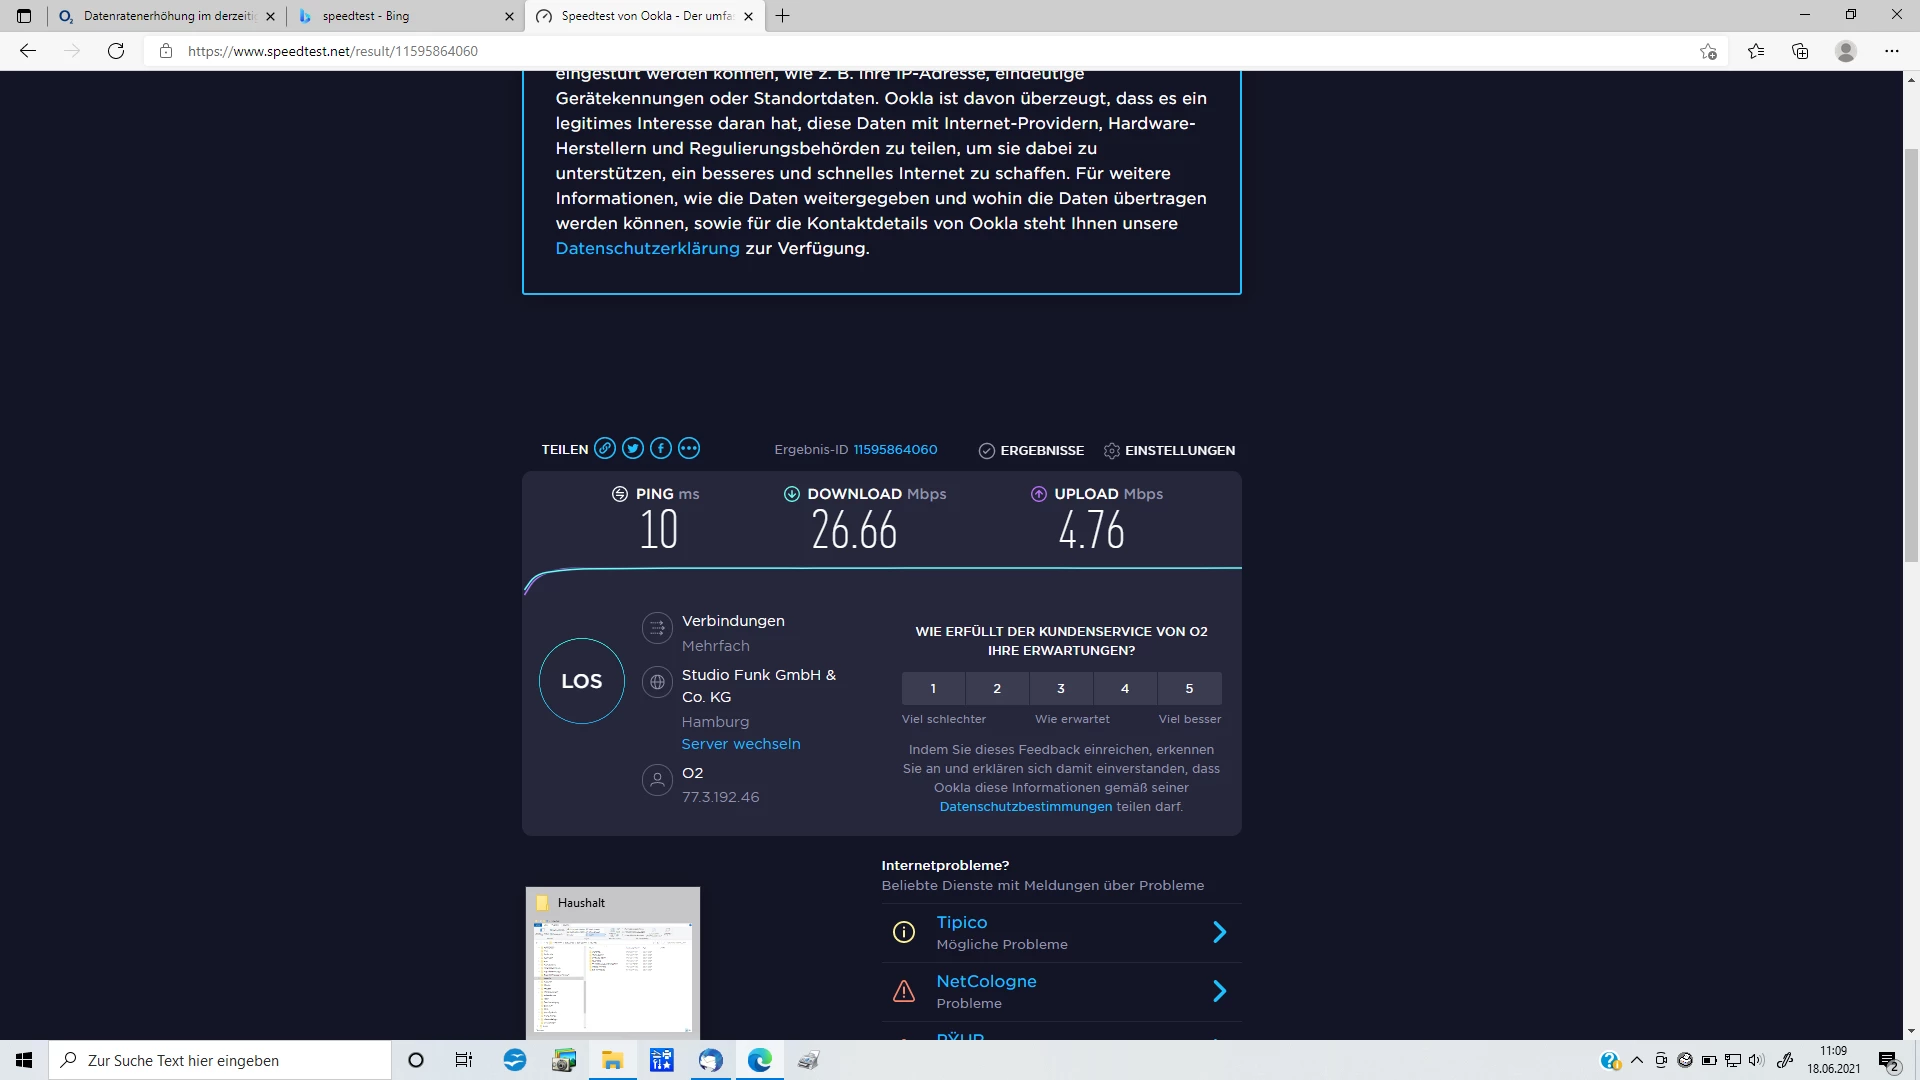The height and width of the screenshot is (1080, 1920).
Task: Rate O2 customer service as 3
Action: click(1061, 688)
